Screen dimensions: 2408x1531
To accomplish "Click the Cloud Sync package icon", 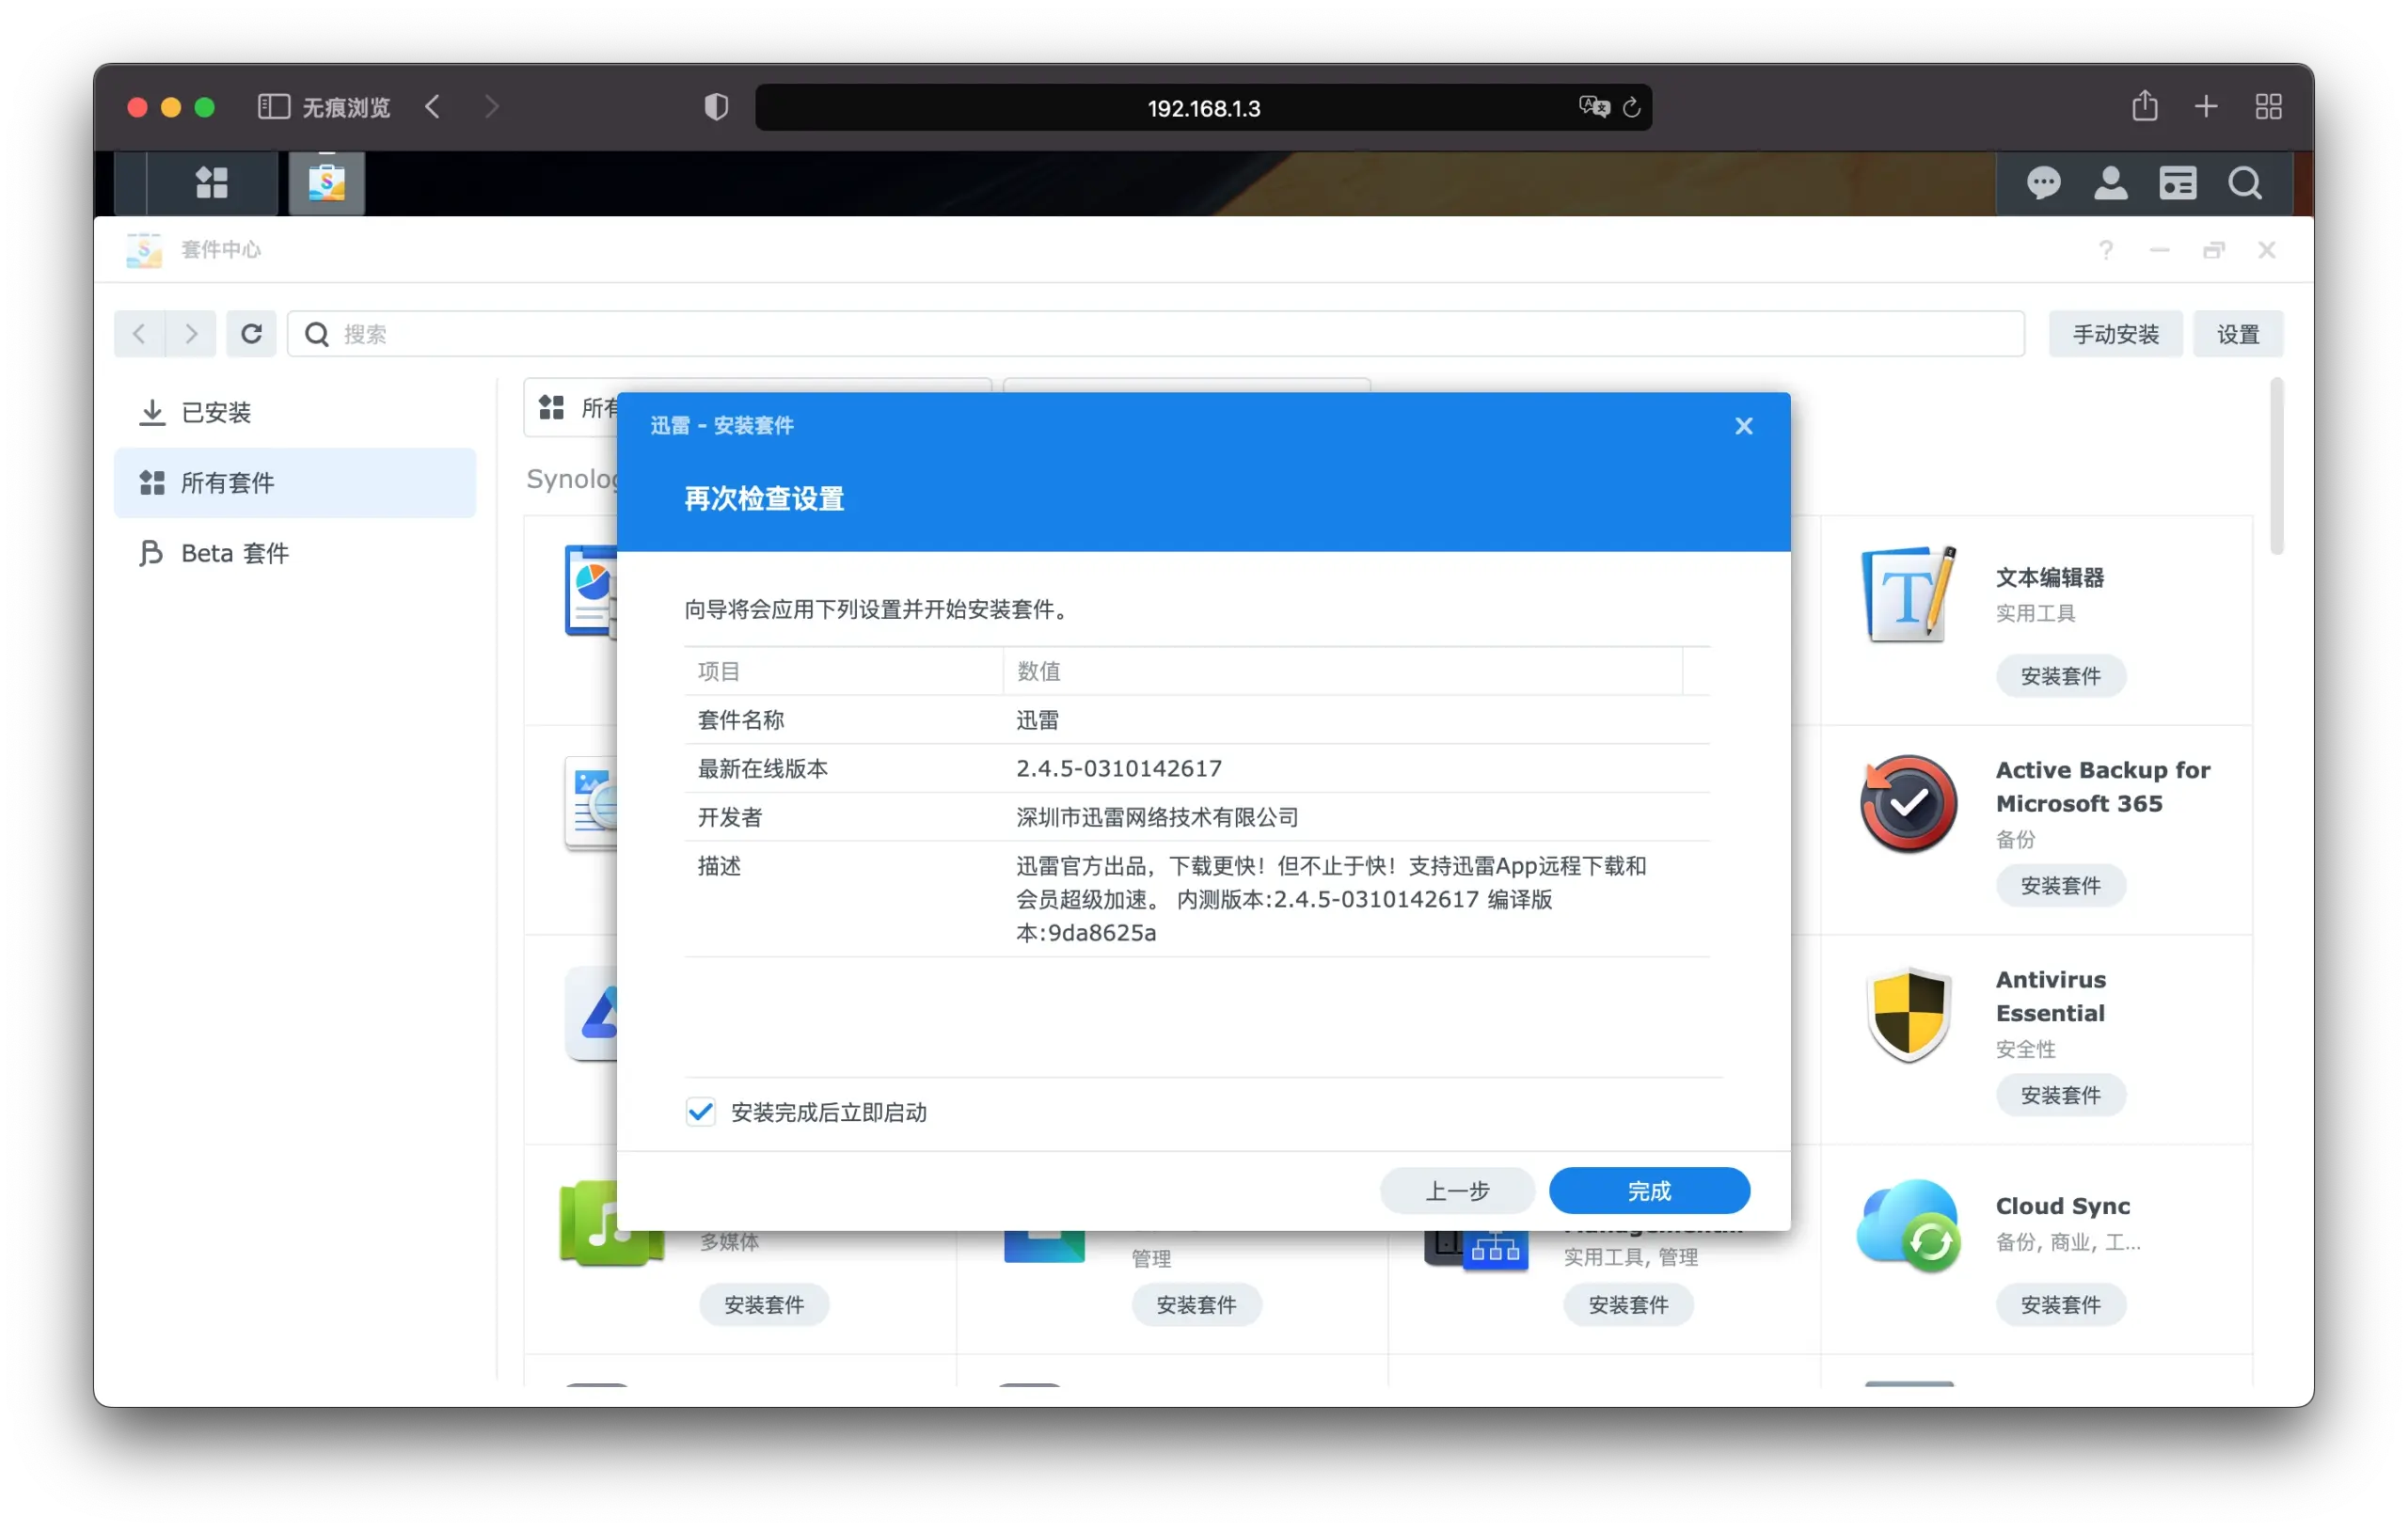I will pyautogui.click(x=1908, y=1226).
